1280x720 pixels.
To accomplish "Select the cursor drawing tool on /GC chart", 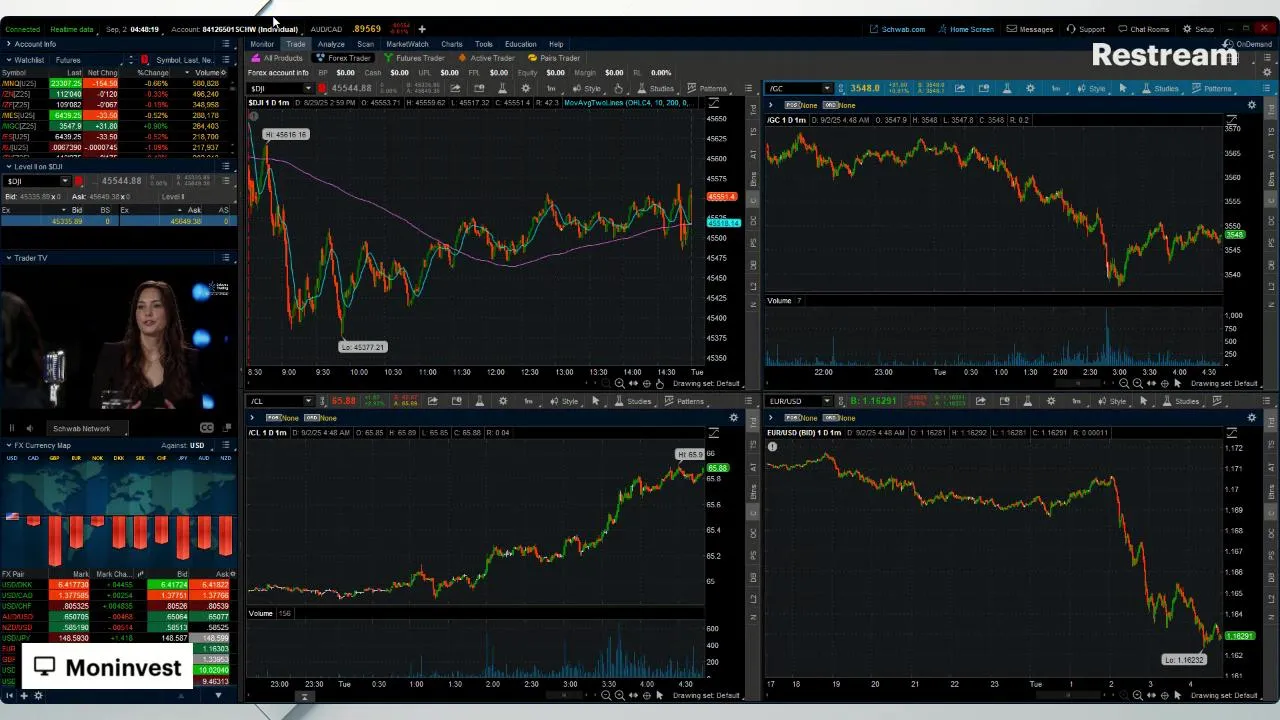I will point(1123,88).
